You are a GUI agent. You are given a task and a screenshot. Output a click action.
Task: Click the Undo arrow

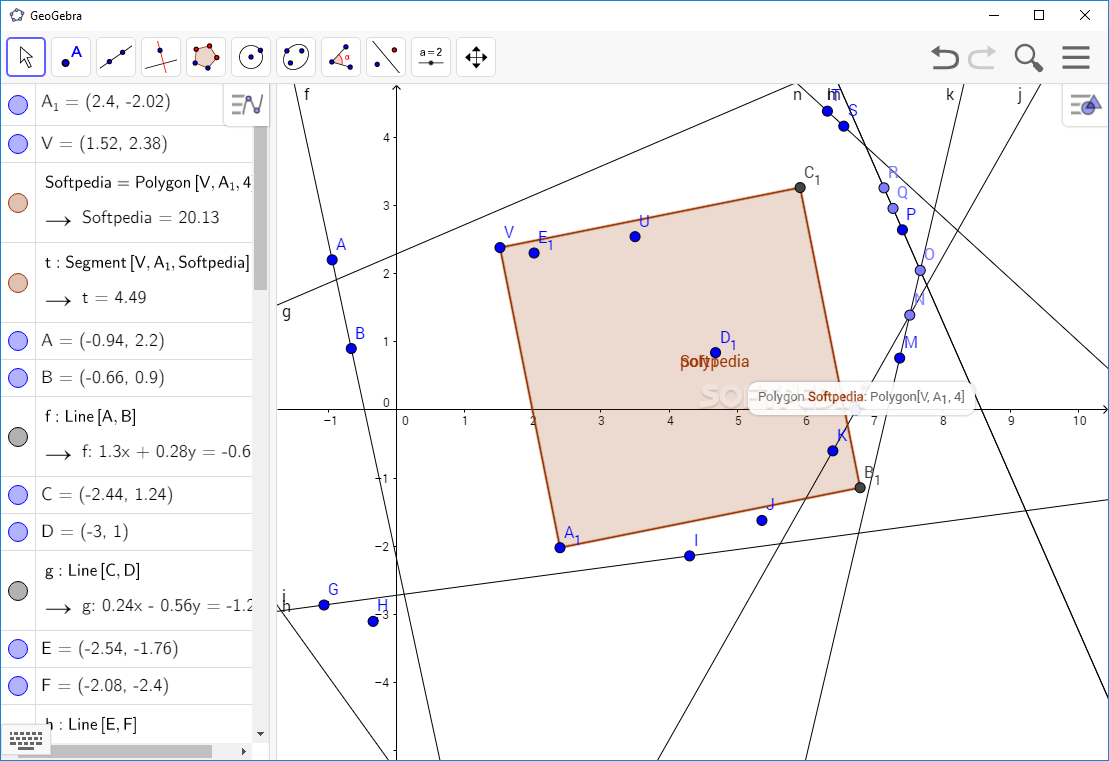944,57
